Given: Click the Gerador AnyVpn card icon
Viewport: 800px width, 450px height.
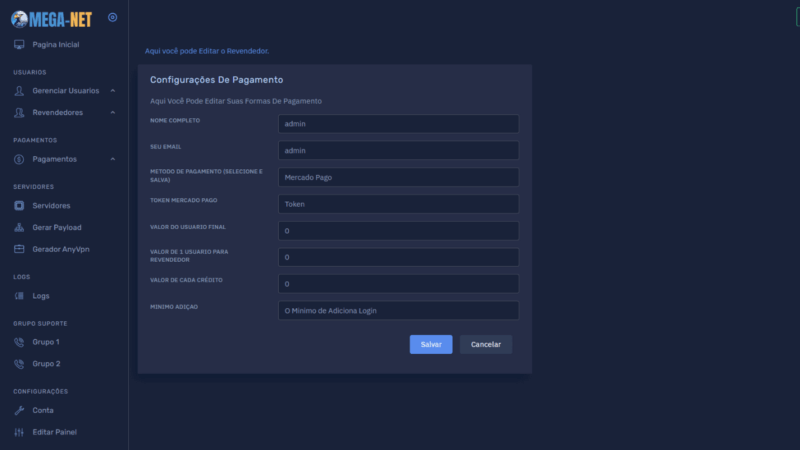Looking at the screenshot, I should 19,249.
